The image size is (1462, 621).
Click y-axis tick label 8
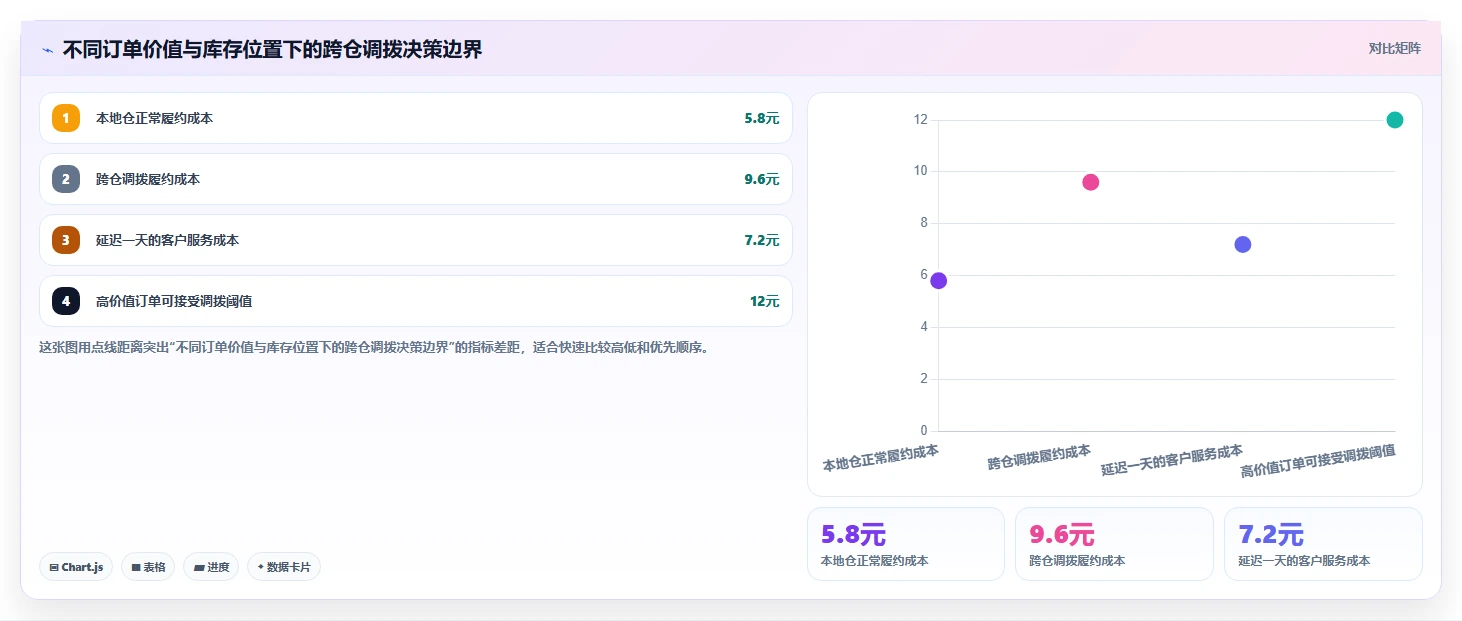pyautogui.click(x=924, y=223)
